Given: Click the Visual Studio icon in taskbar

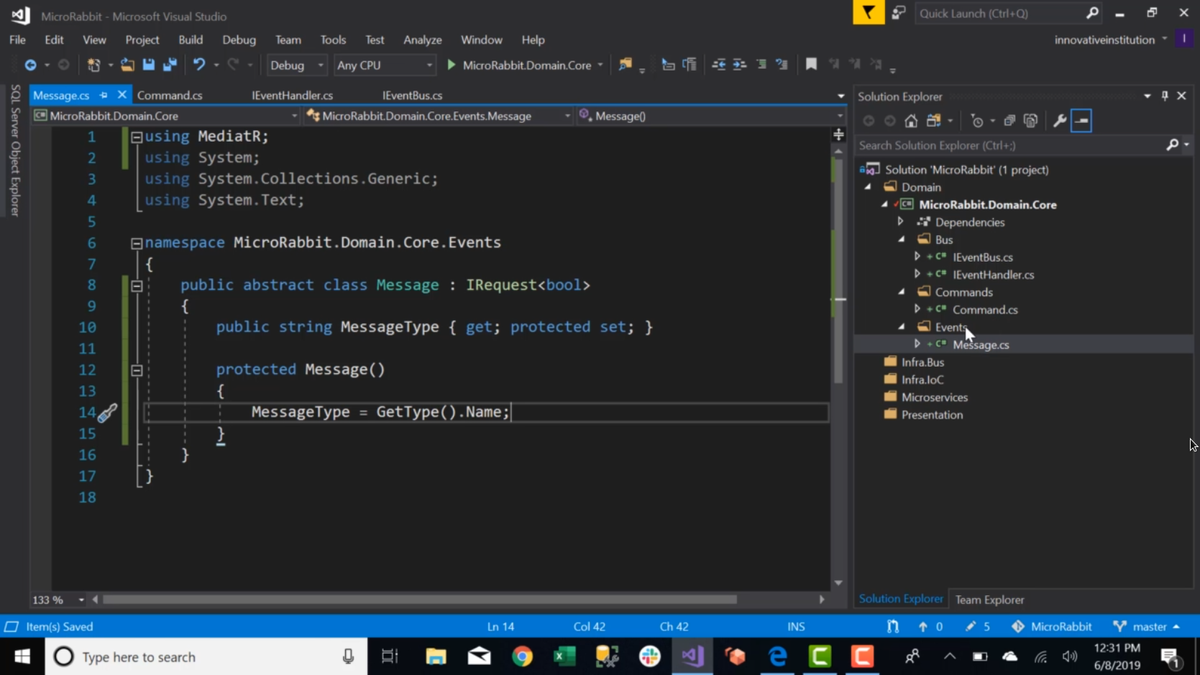Looking at the screenshot, I should point(692,656).
